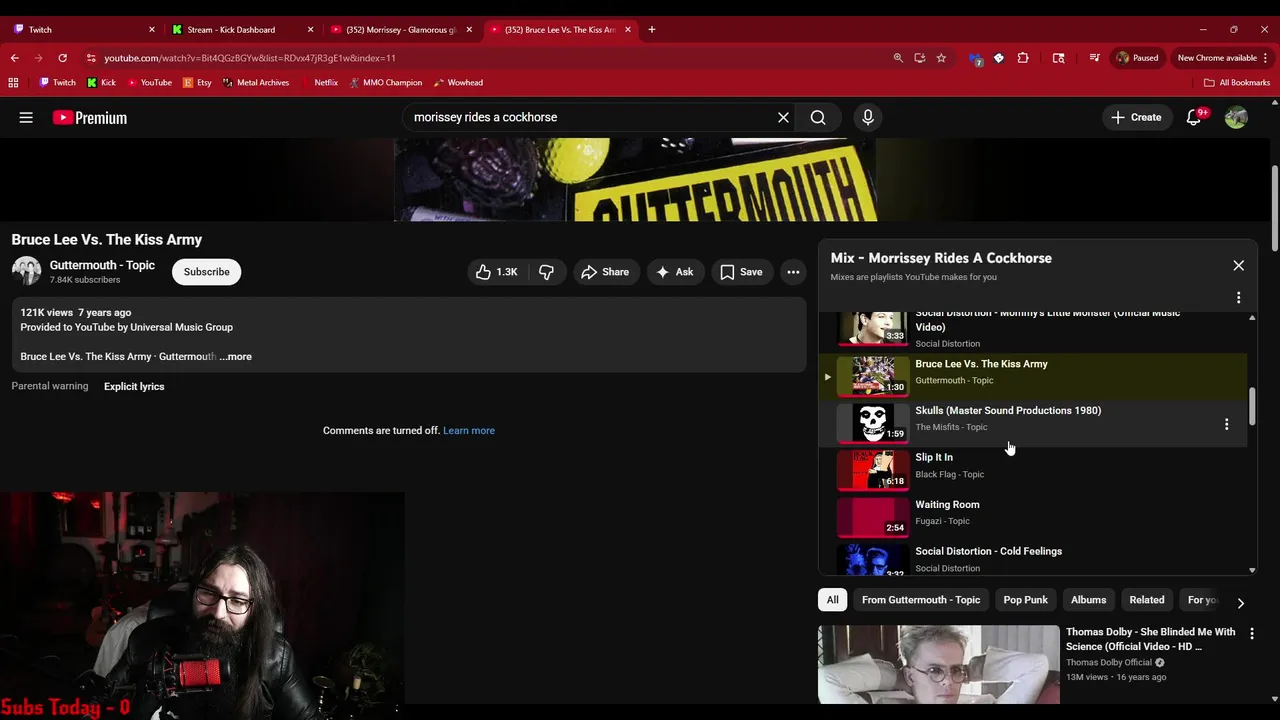Filter by From Guttermouth - Topic
Image resolution: width=1280 pixels, height=720 pixels.
(921, 599)
